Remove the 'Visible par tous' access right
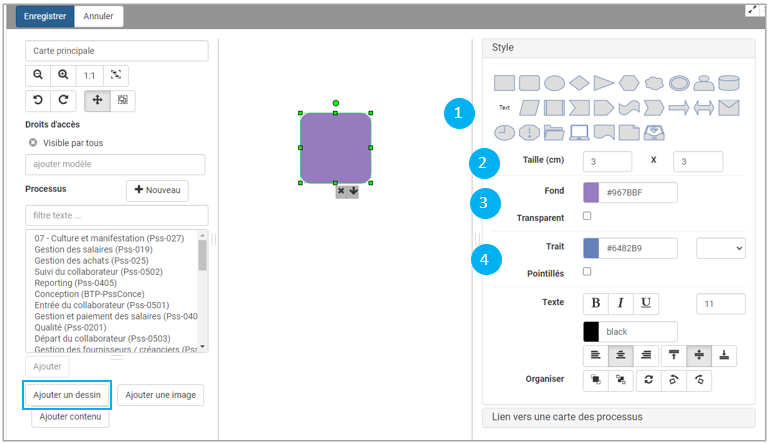This screenshot has width=770, height=444. coord(32,143)
